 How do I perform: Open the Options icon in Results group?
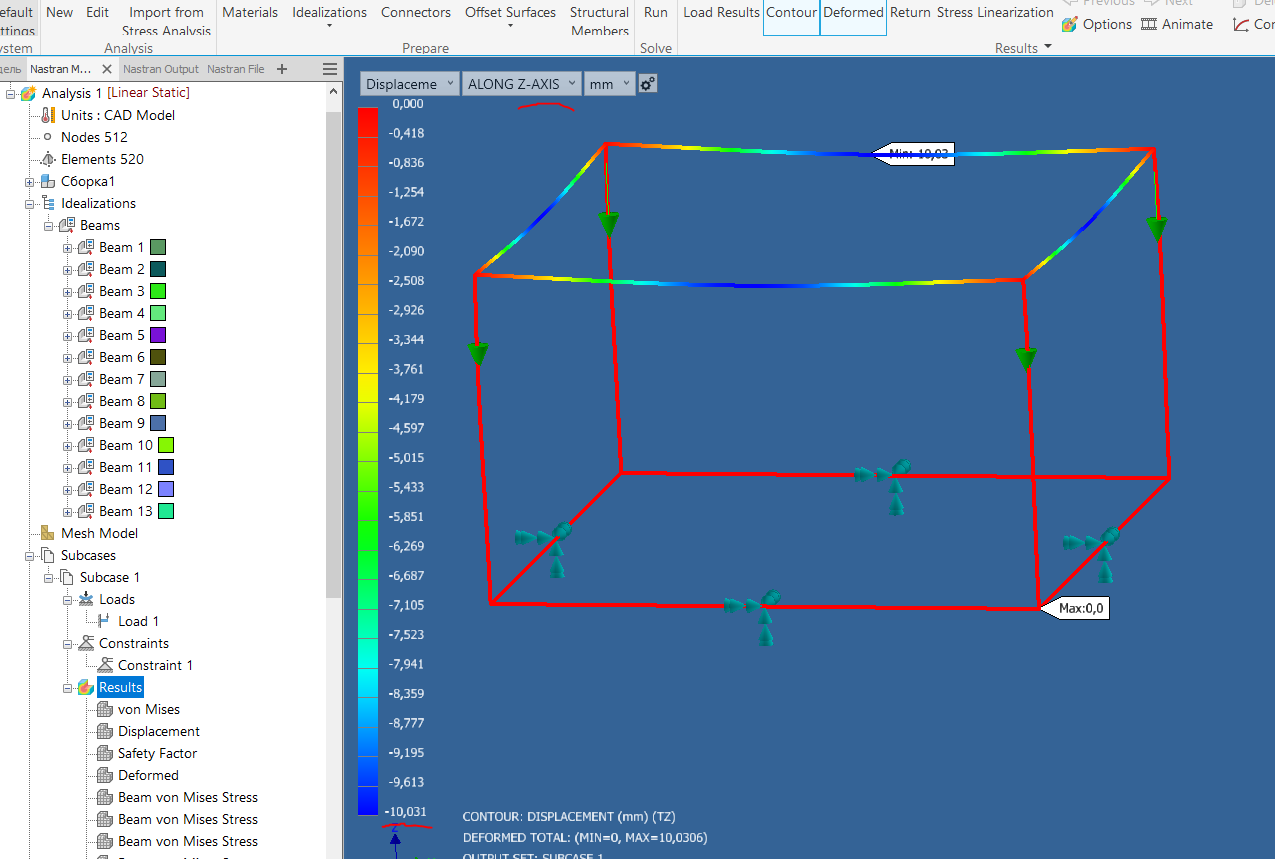[x=1096, y=23]
